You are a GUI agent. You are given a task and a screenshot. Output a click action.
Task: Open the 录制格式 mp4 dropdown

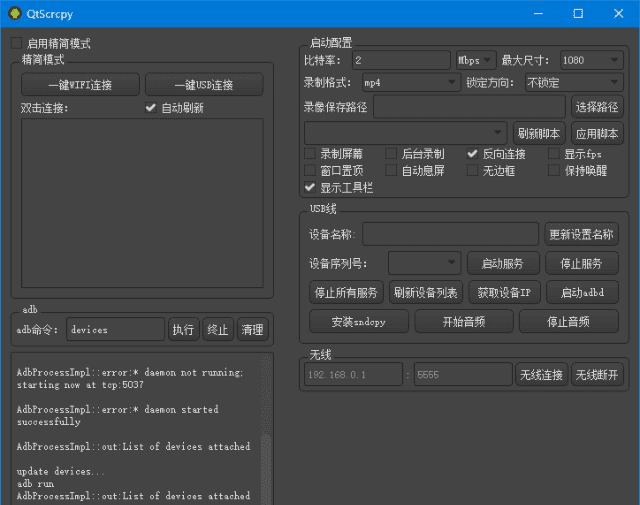411,83
